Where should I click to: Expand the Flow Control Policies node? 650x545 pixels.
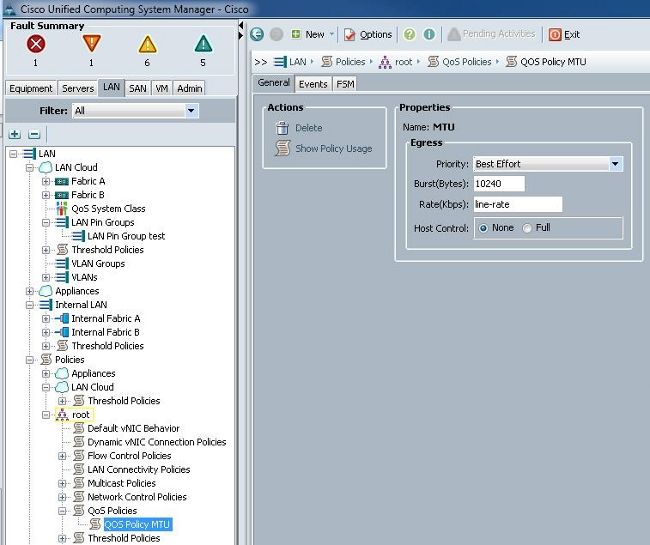click(x=62, y=456)
